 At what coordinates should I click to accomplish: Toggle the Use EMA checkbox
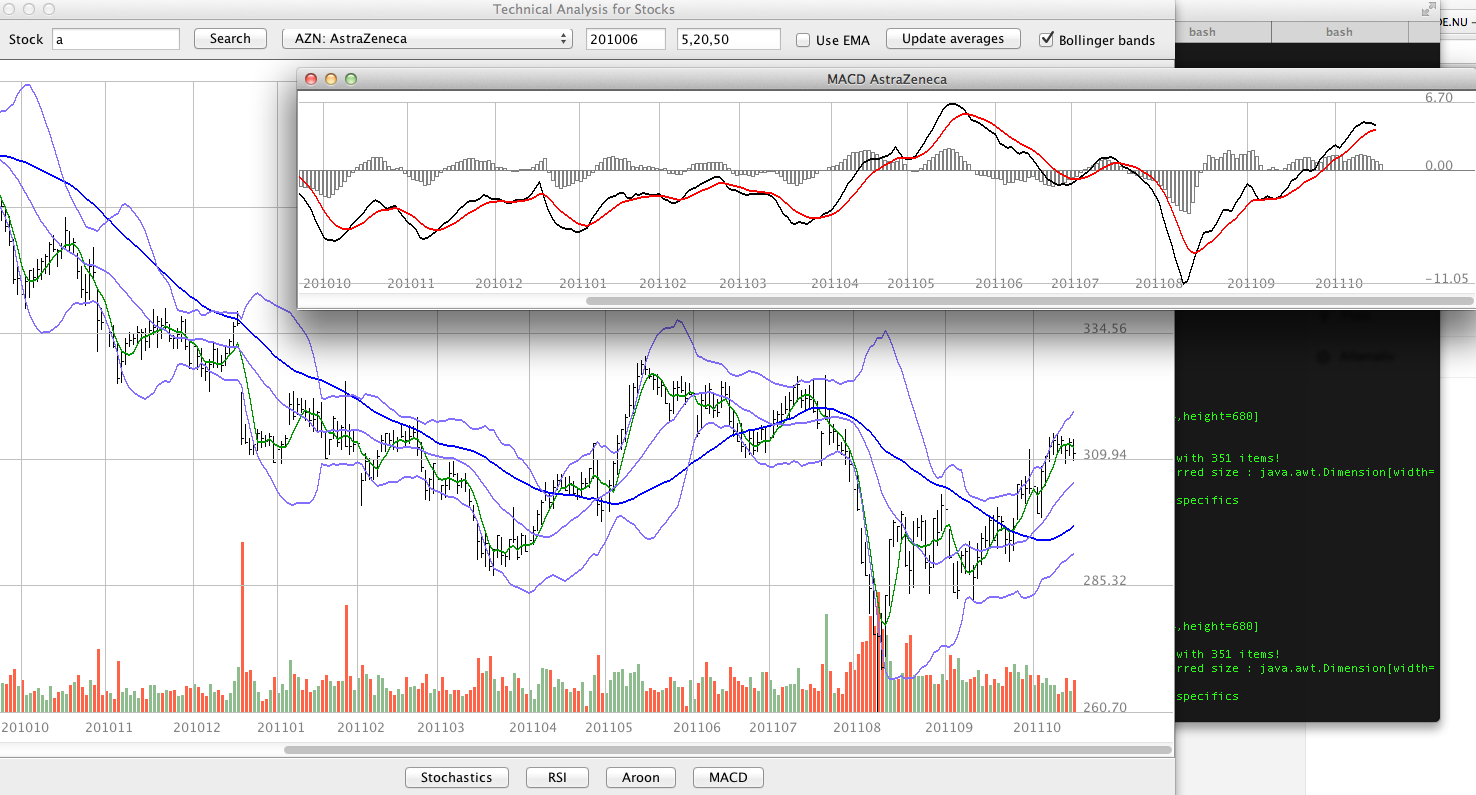pyautogui.click(x=802, y=40)
